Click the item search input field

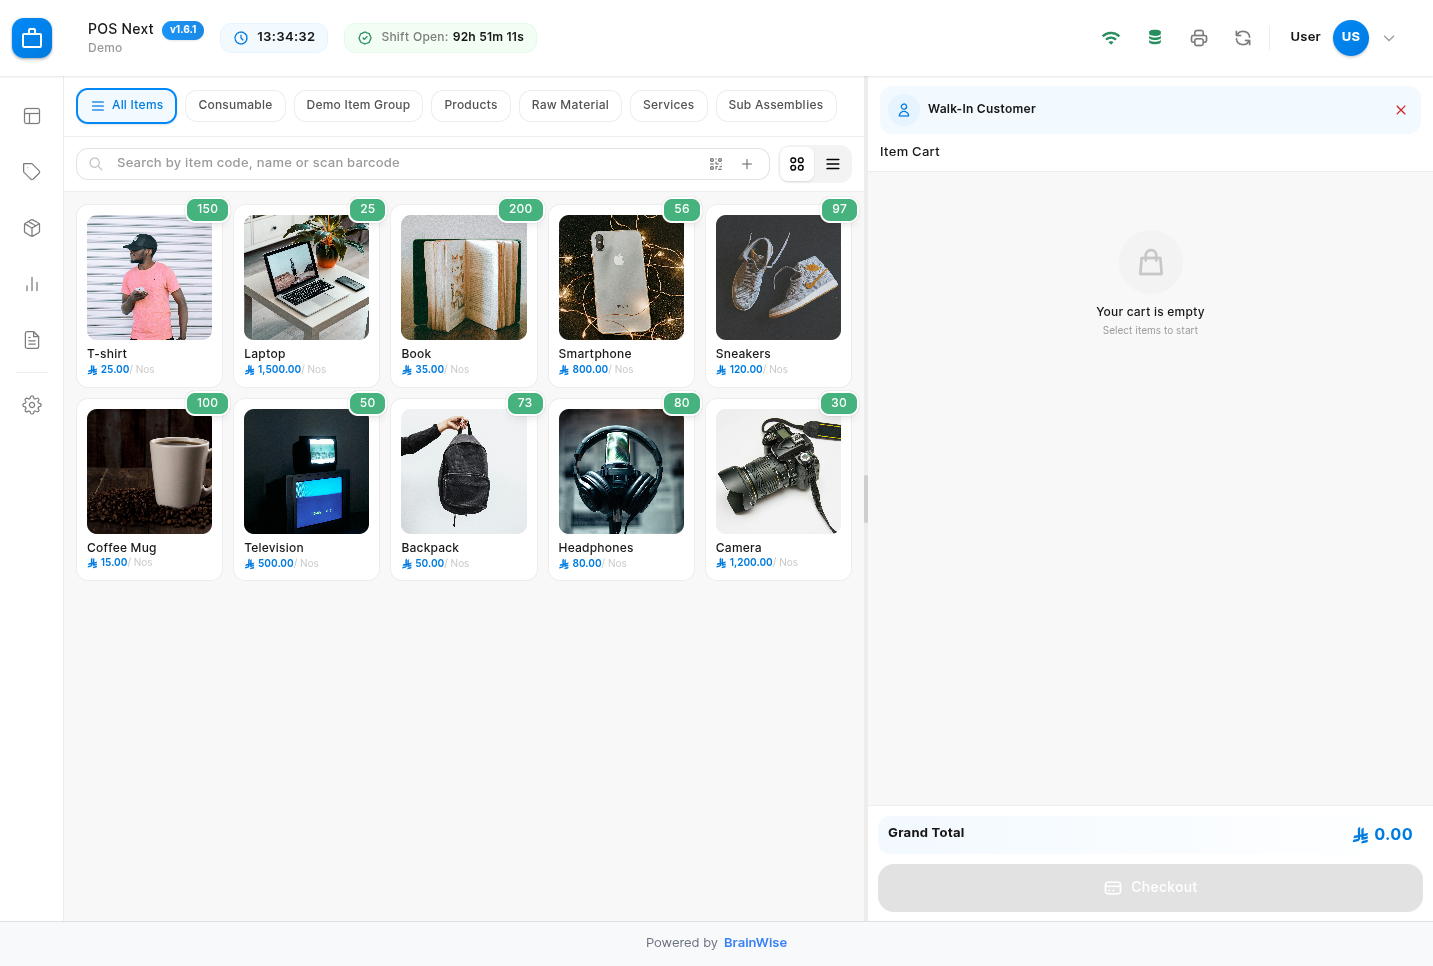click(400, 163)
